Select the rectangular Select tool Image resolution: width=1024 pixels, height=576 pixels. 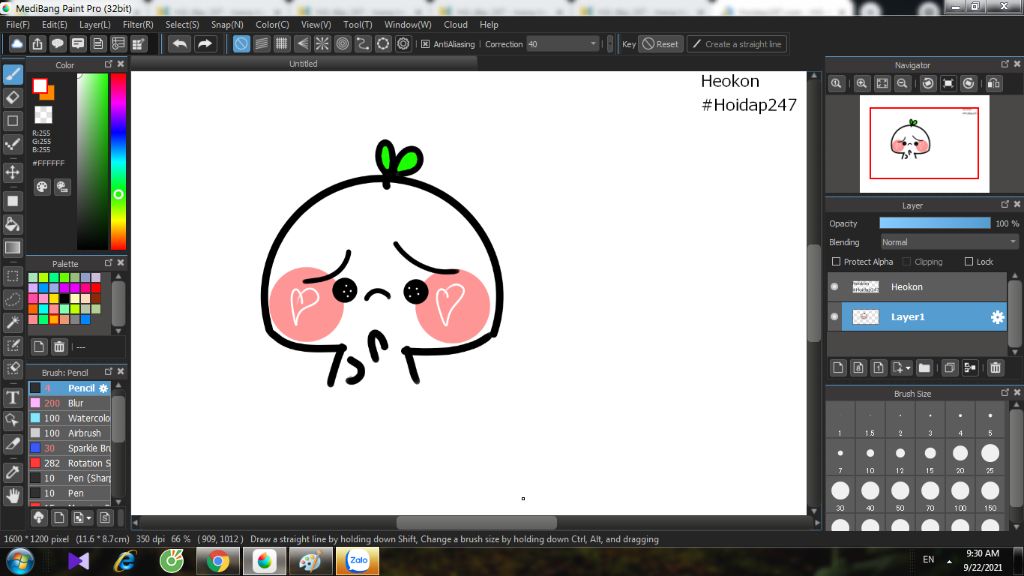(12, 276)
